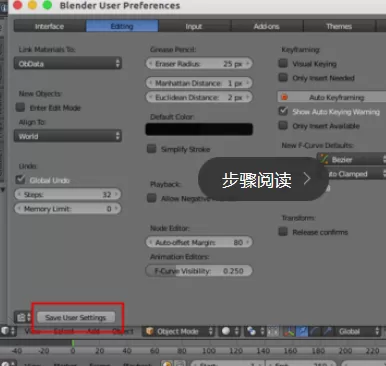Select the rotate manipulator arc icon
This screenshot has height=366, width=386.
pyautogui.click(x=314, y=331)
